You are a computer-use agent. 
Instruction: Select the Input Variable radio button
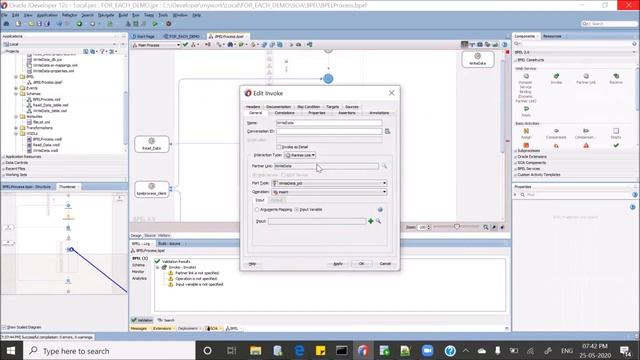click(297, 209)
